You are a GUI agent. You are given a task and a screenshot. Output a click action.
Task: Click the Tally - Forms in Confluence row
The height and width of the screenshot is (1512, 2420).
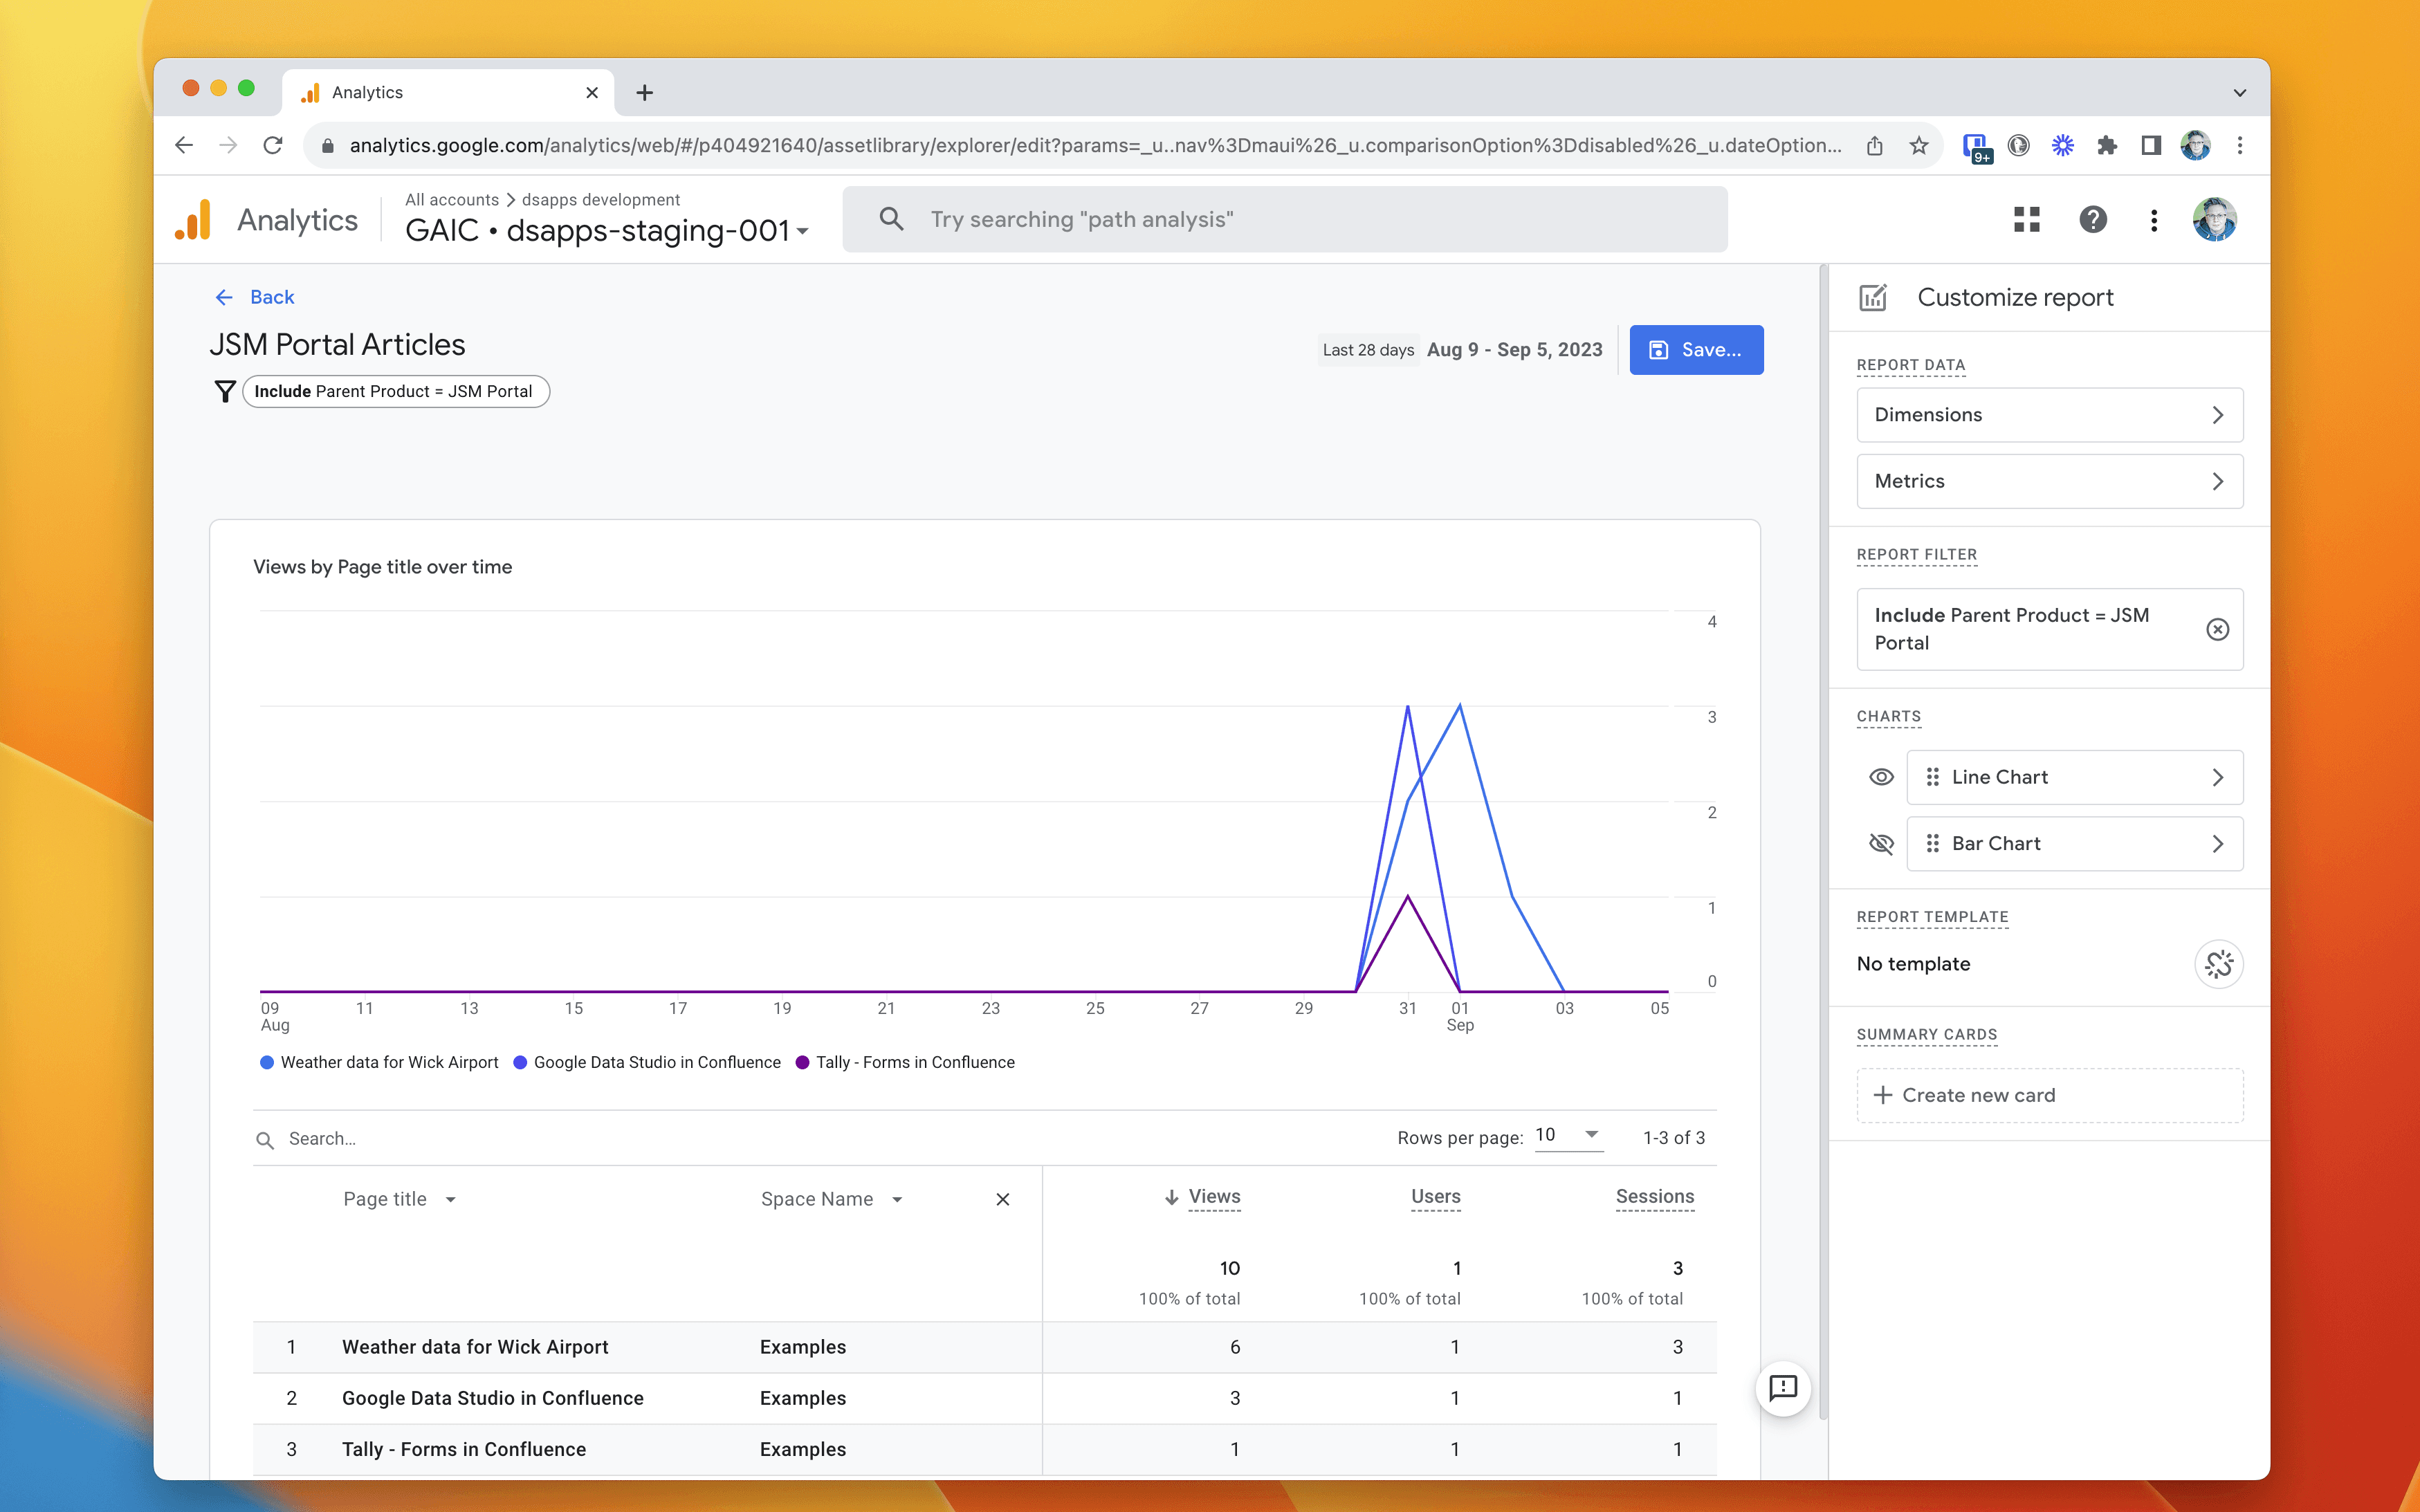(x=984, y=1449)
